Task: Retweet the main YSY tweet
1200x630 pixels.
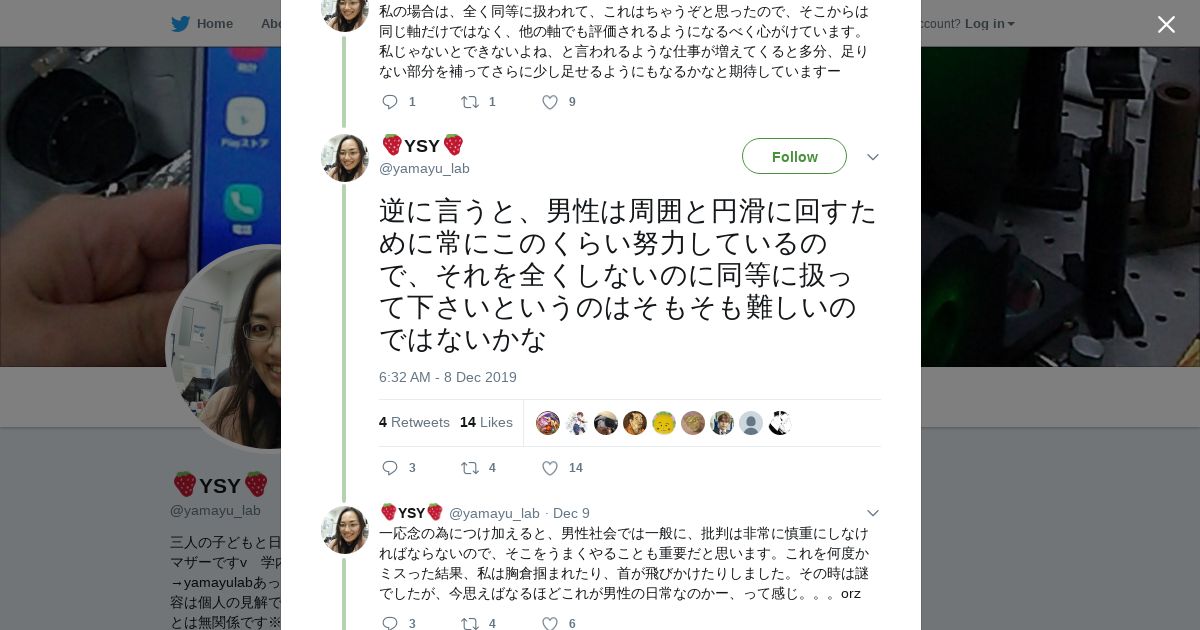Action: 470,468
